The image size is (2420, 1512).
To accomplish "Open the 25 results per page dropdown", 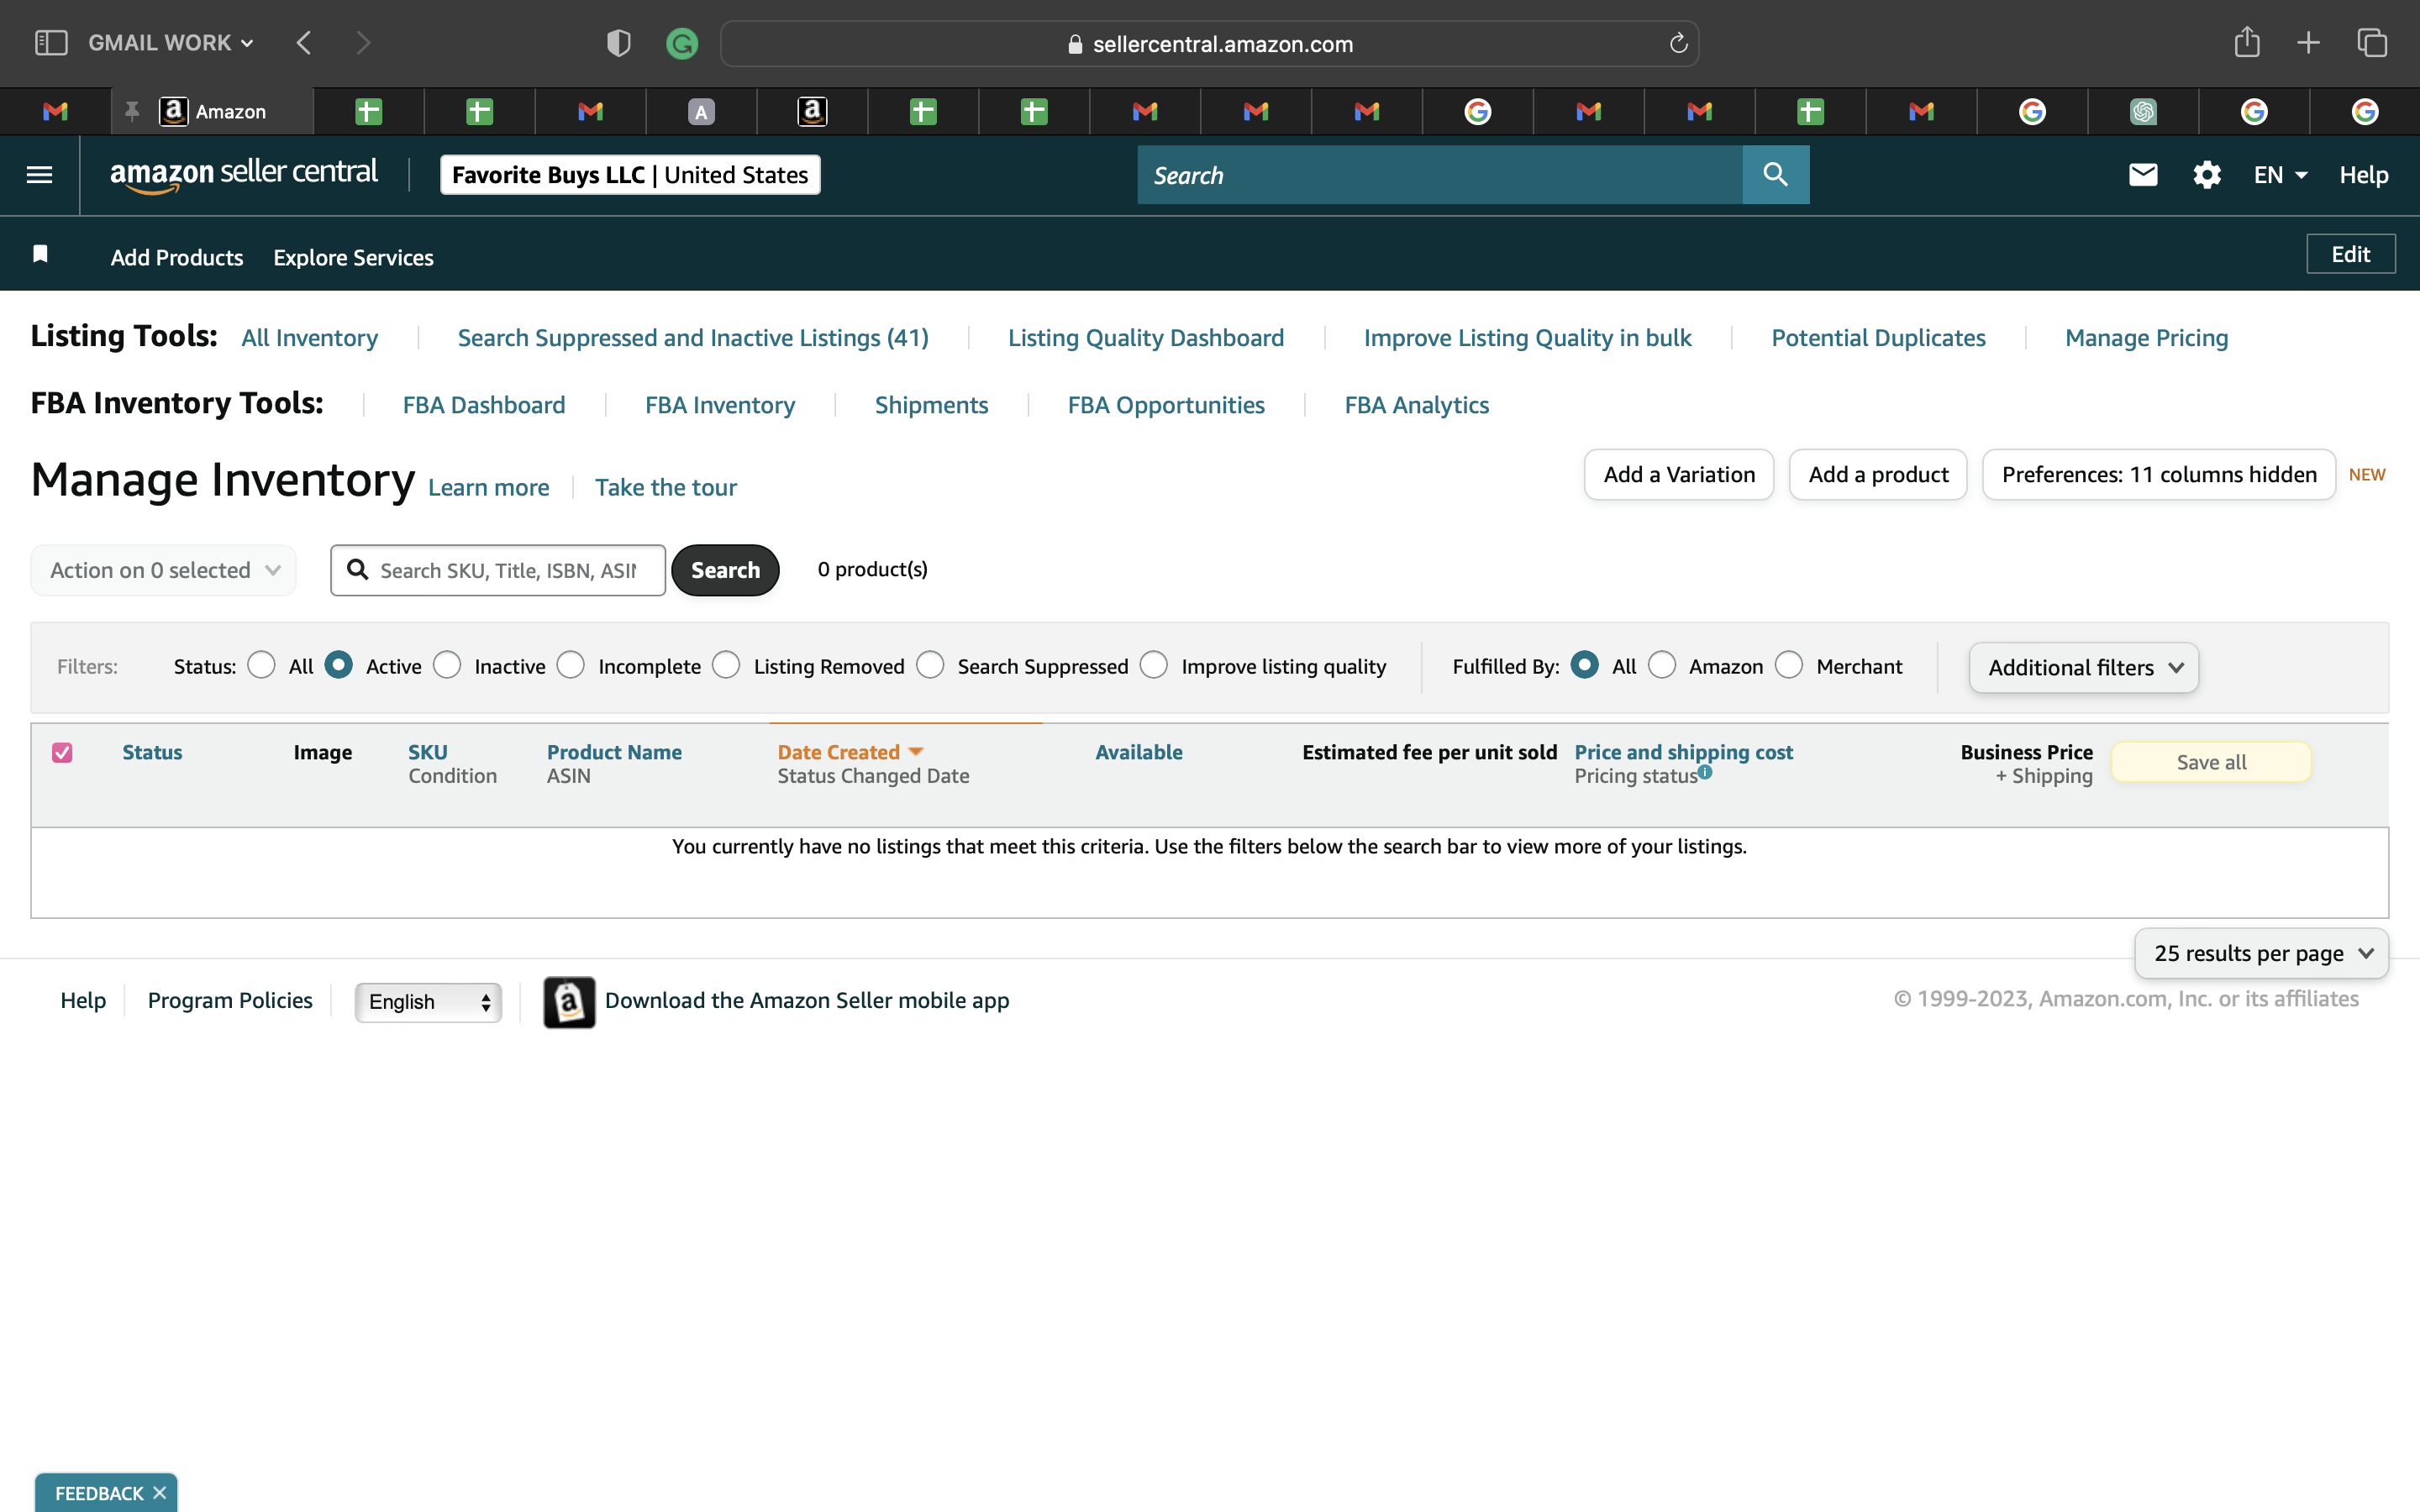I will (x=2261, y=953).
